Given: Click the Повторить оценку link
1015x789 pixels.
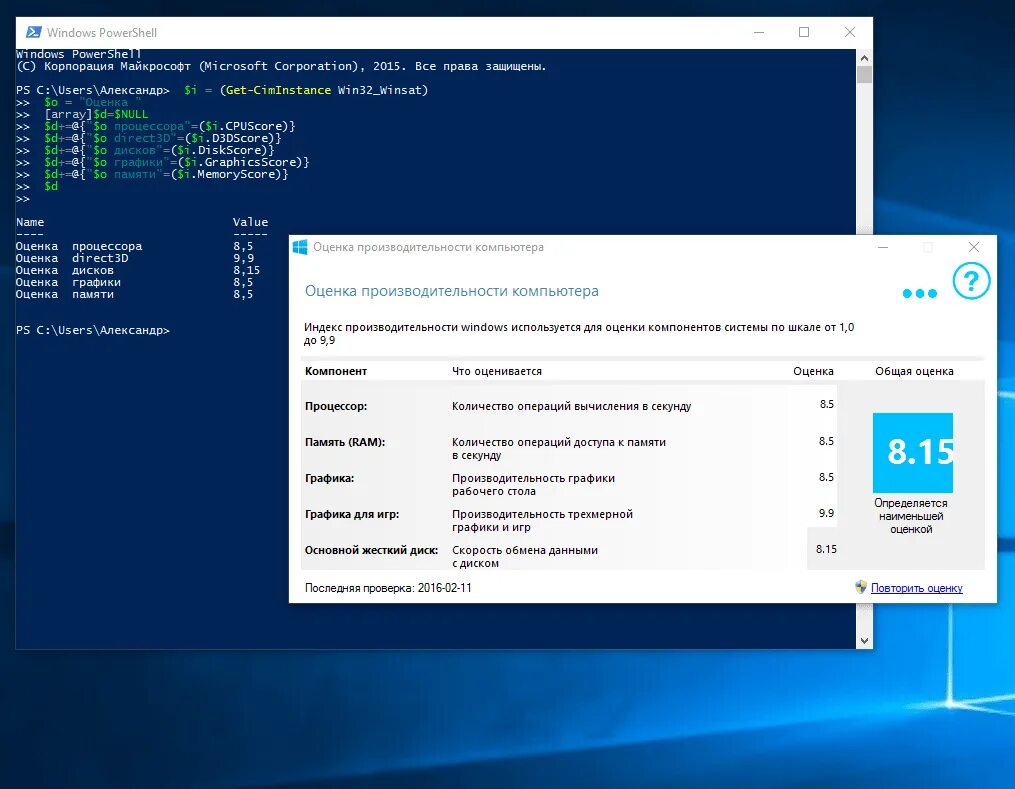Looking at the screenshot, I should coord(916,588).
